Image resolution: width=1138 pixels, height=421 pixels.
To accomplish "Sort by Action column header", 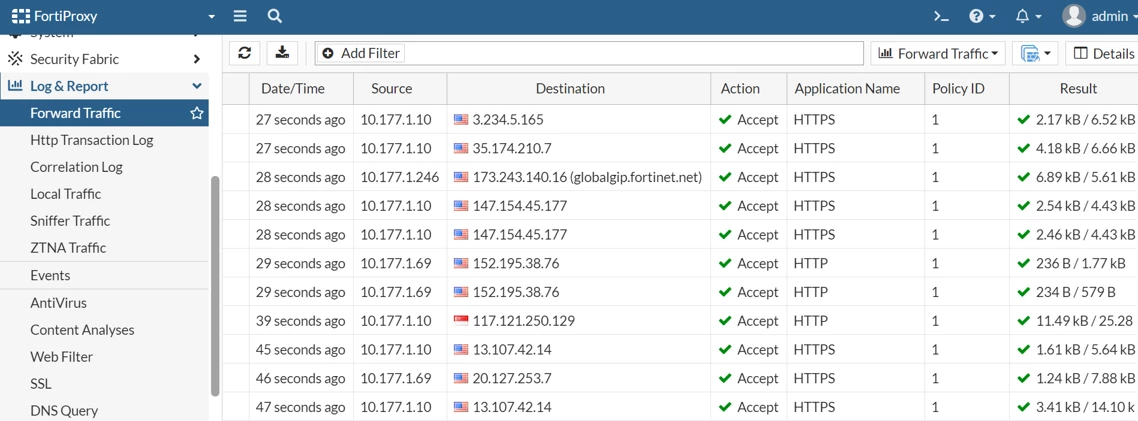I will click(x=740, y=89).
